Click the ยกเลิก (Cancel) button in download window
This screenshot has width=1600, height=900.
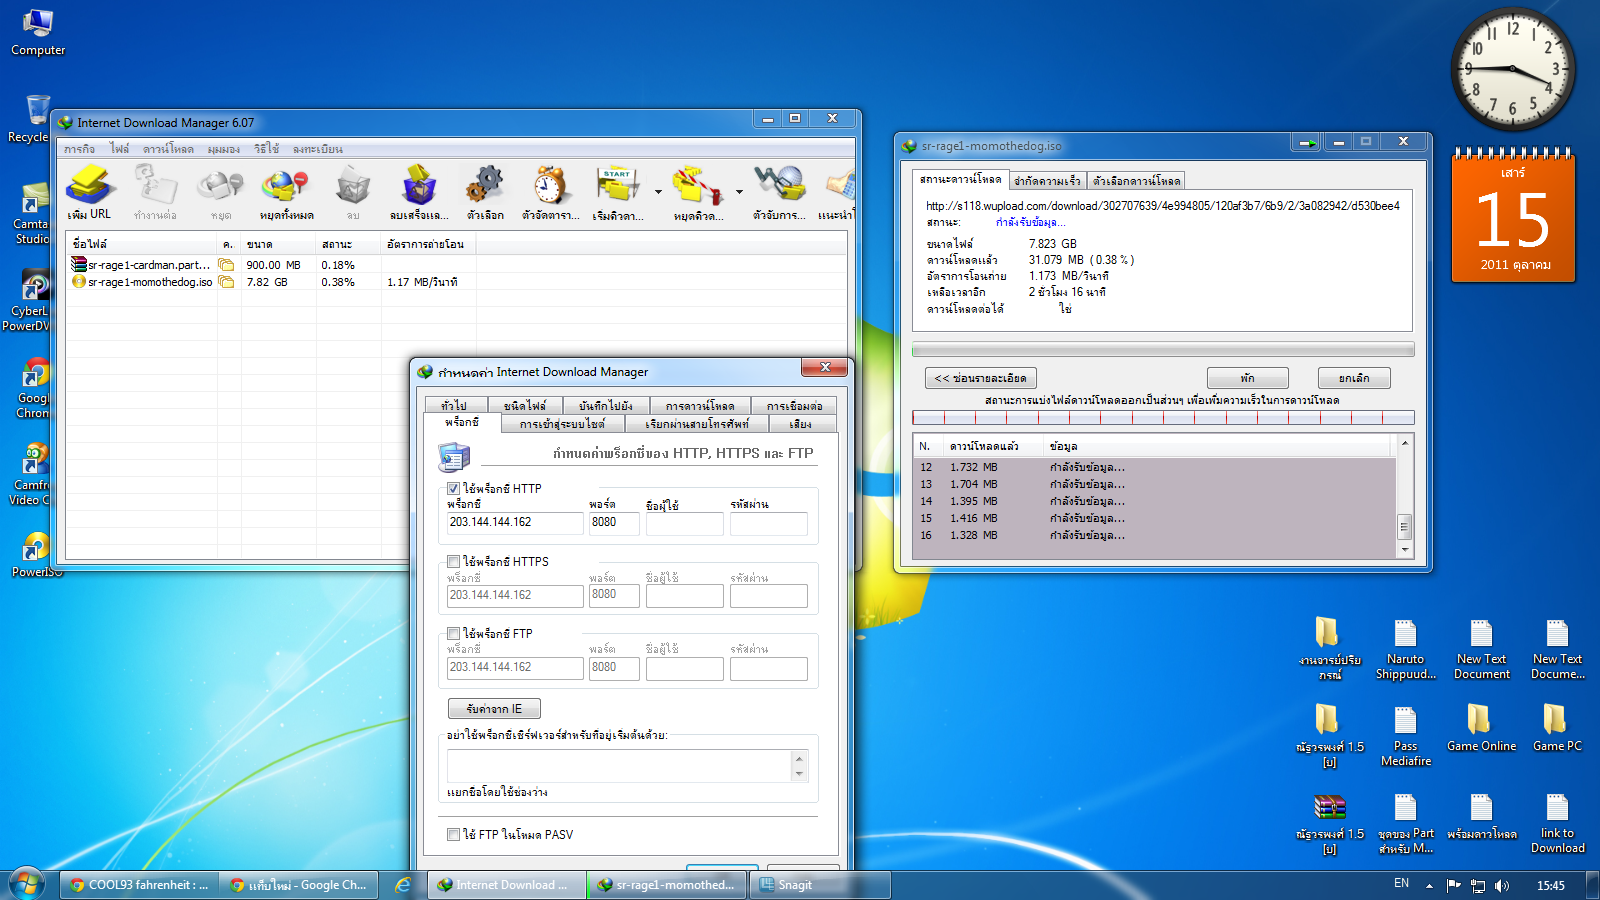(1354, 378)
